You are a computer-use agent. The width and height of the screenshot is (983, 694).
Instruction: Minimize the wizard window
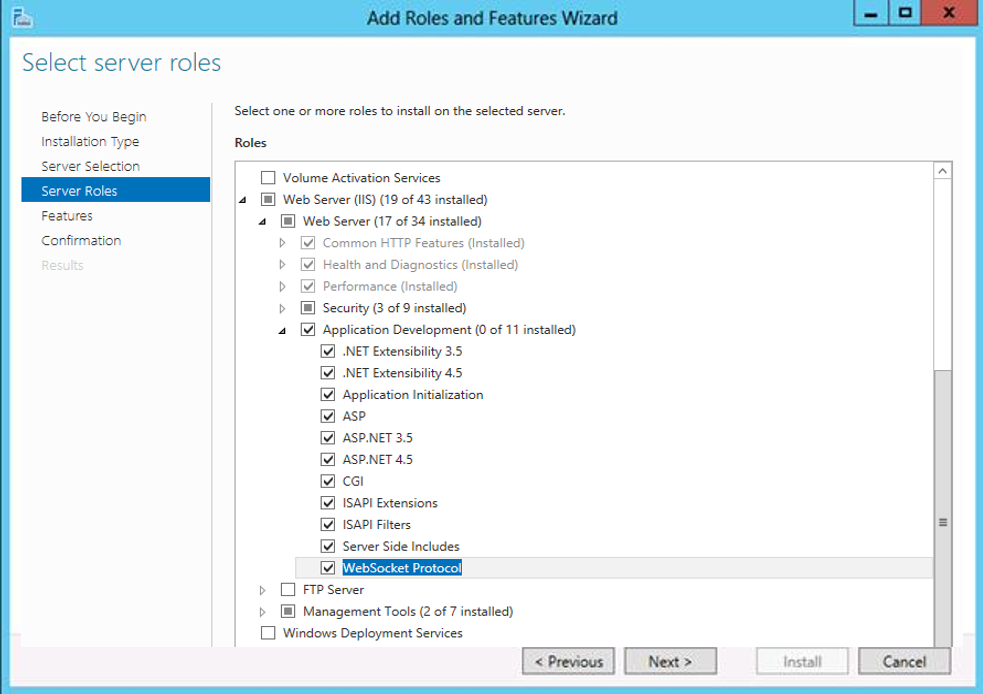click(871, 13)
